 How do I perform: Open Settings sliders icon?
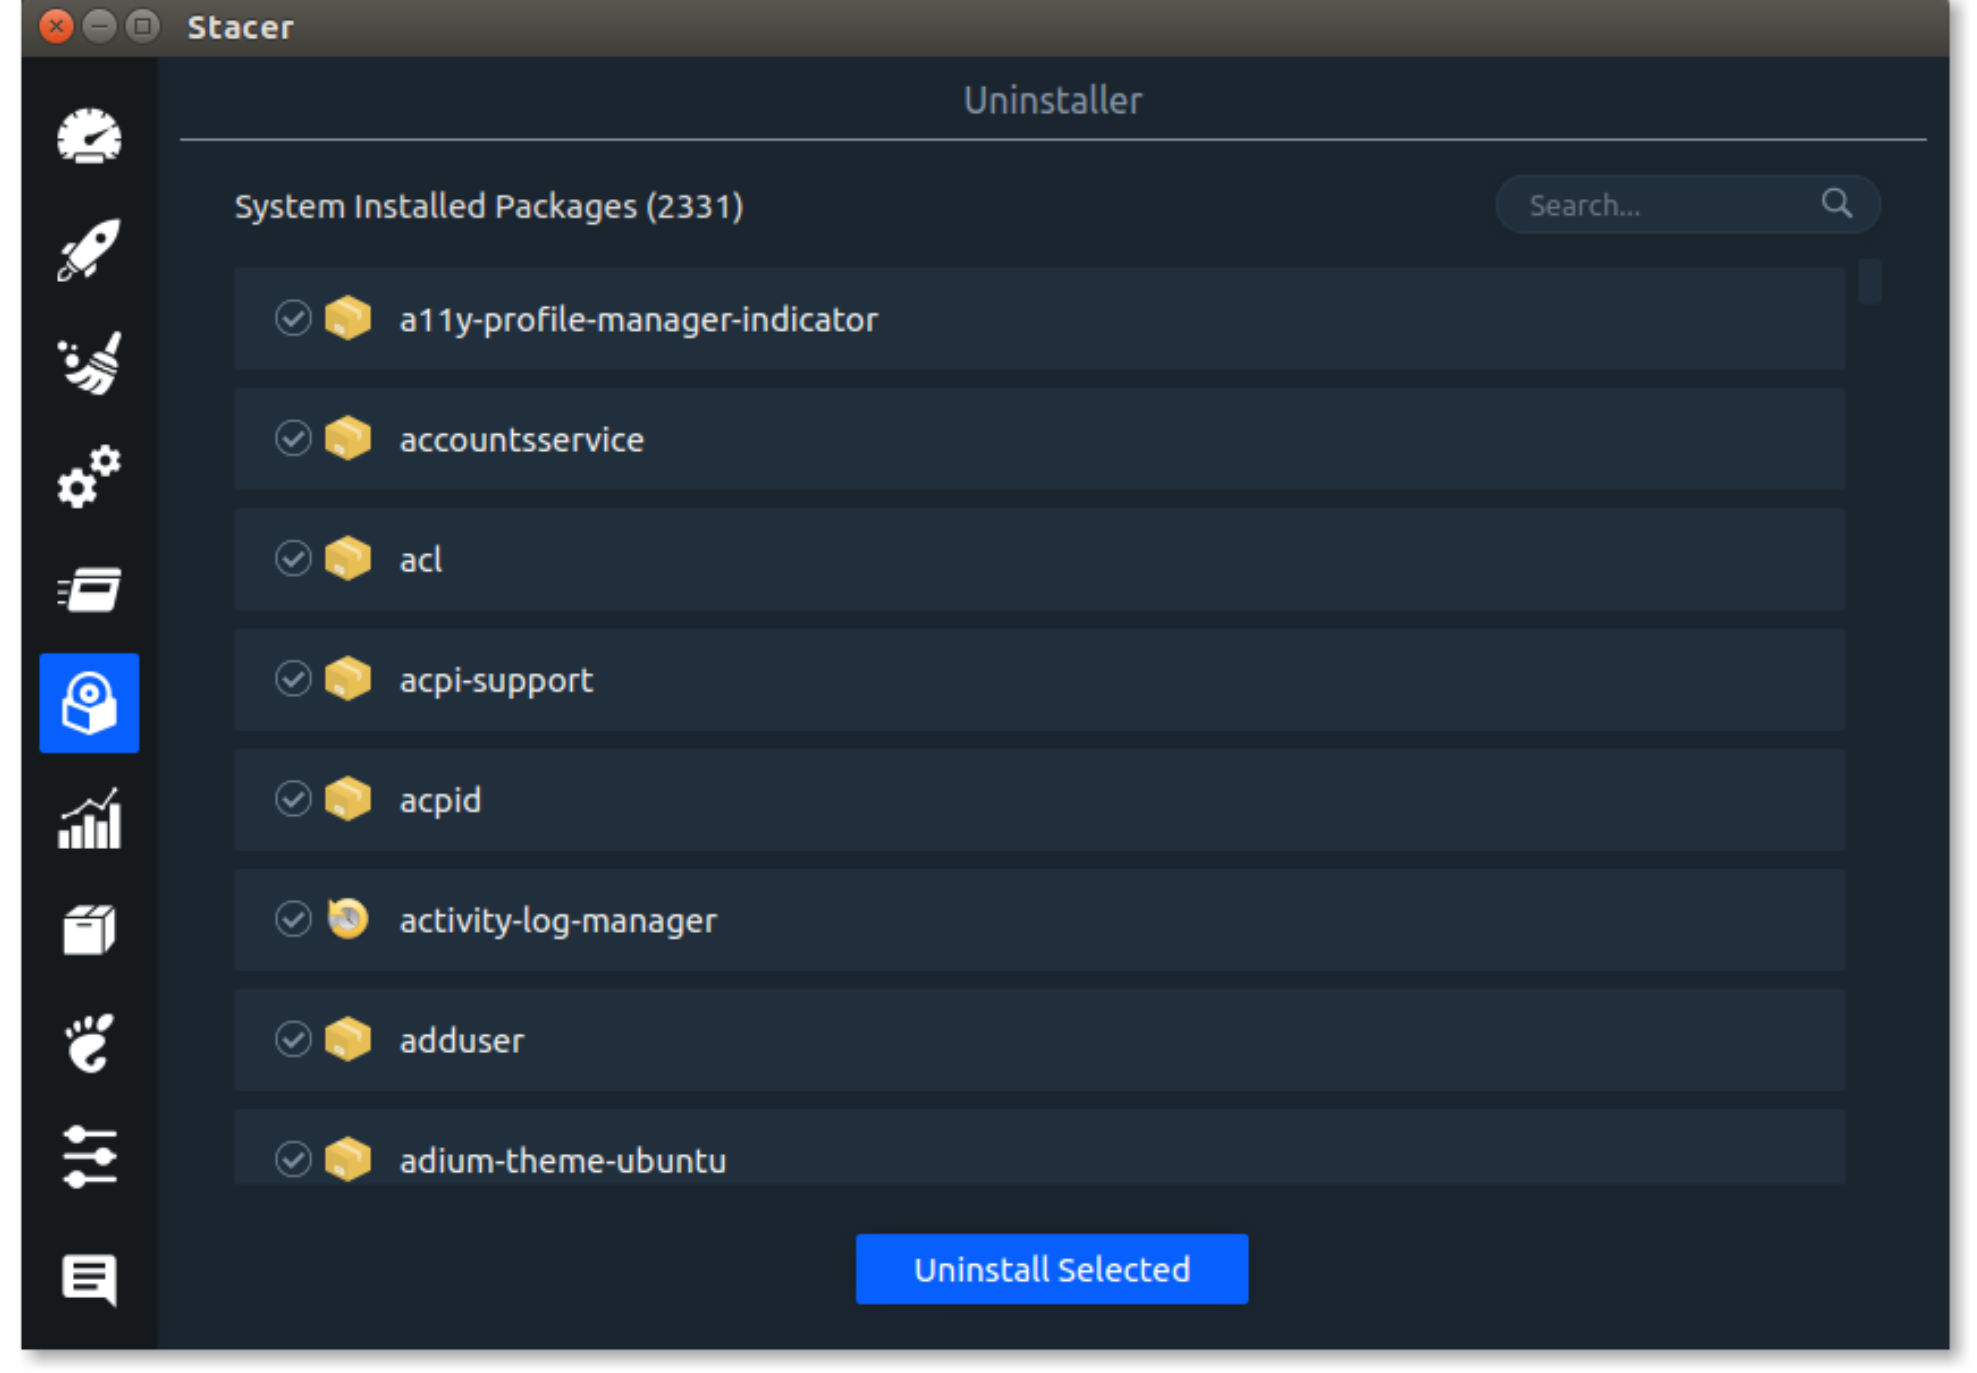89,1157
